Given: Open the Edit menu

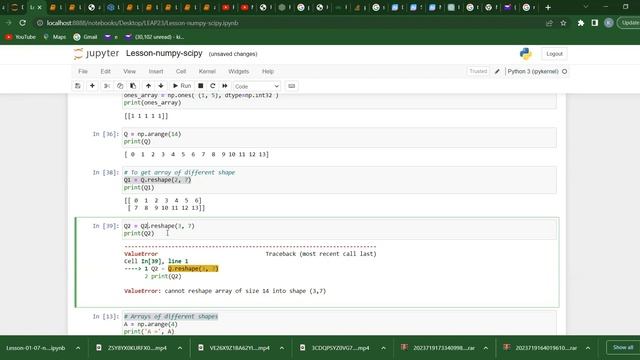Looking at the screenshot, I should coord(105,71).
